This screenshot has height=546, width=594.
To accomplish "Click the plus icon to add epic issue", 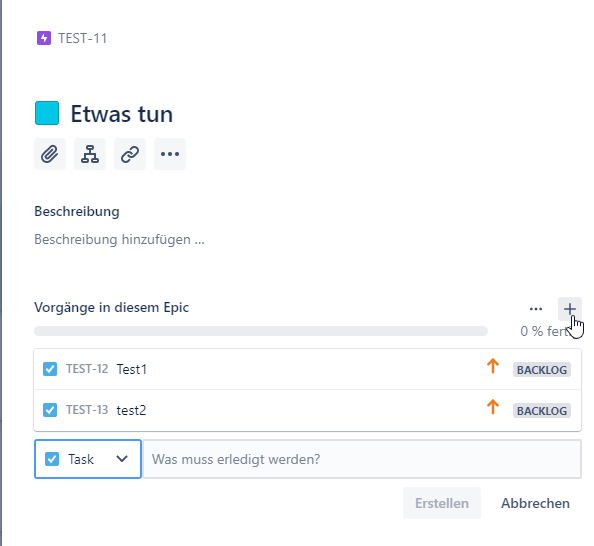I will coord(570,309).
